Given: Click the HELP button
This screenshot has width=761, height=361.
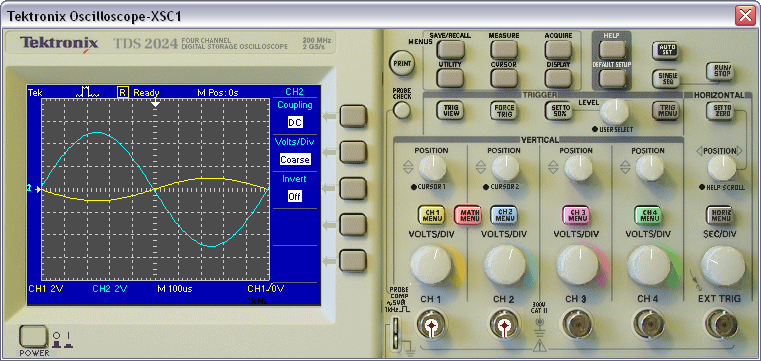Looking at the screenshot, I should pyautogui.click(x=612, y=49).
